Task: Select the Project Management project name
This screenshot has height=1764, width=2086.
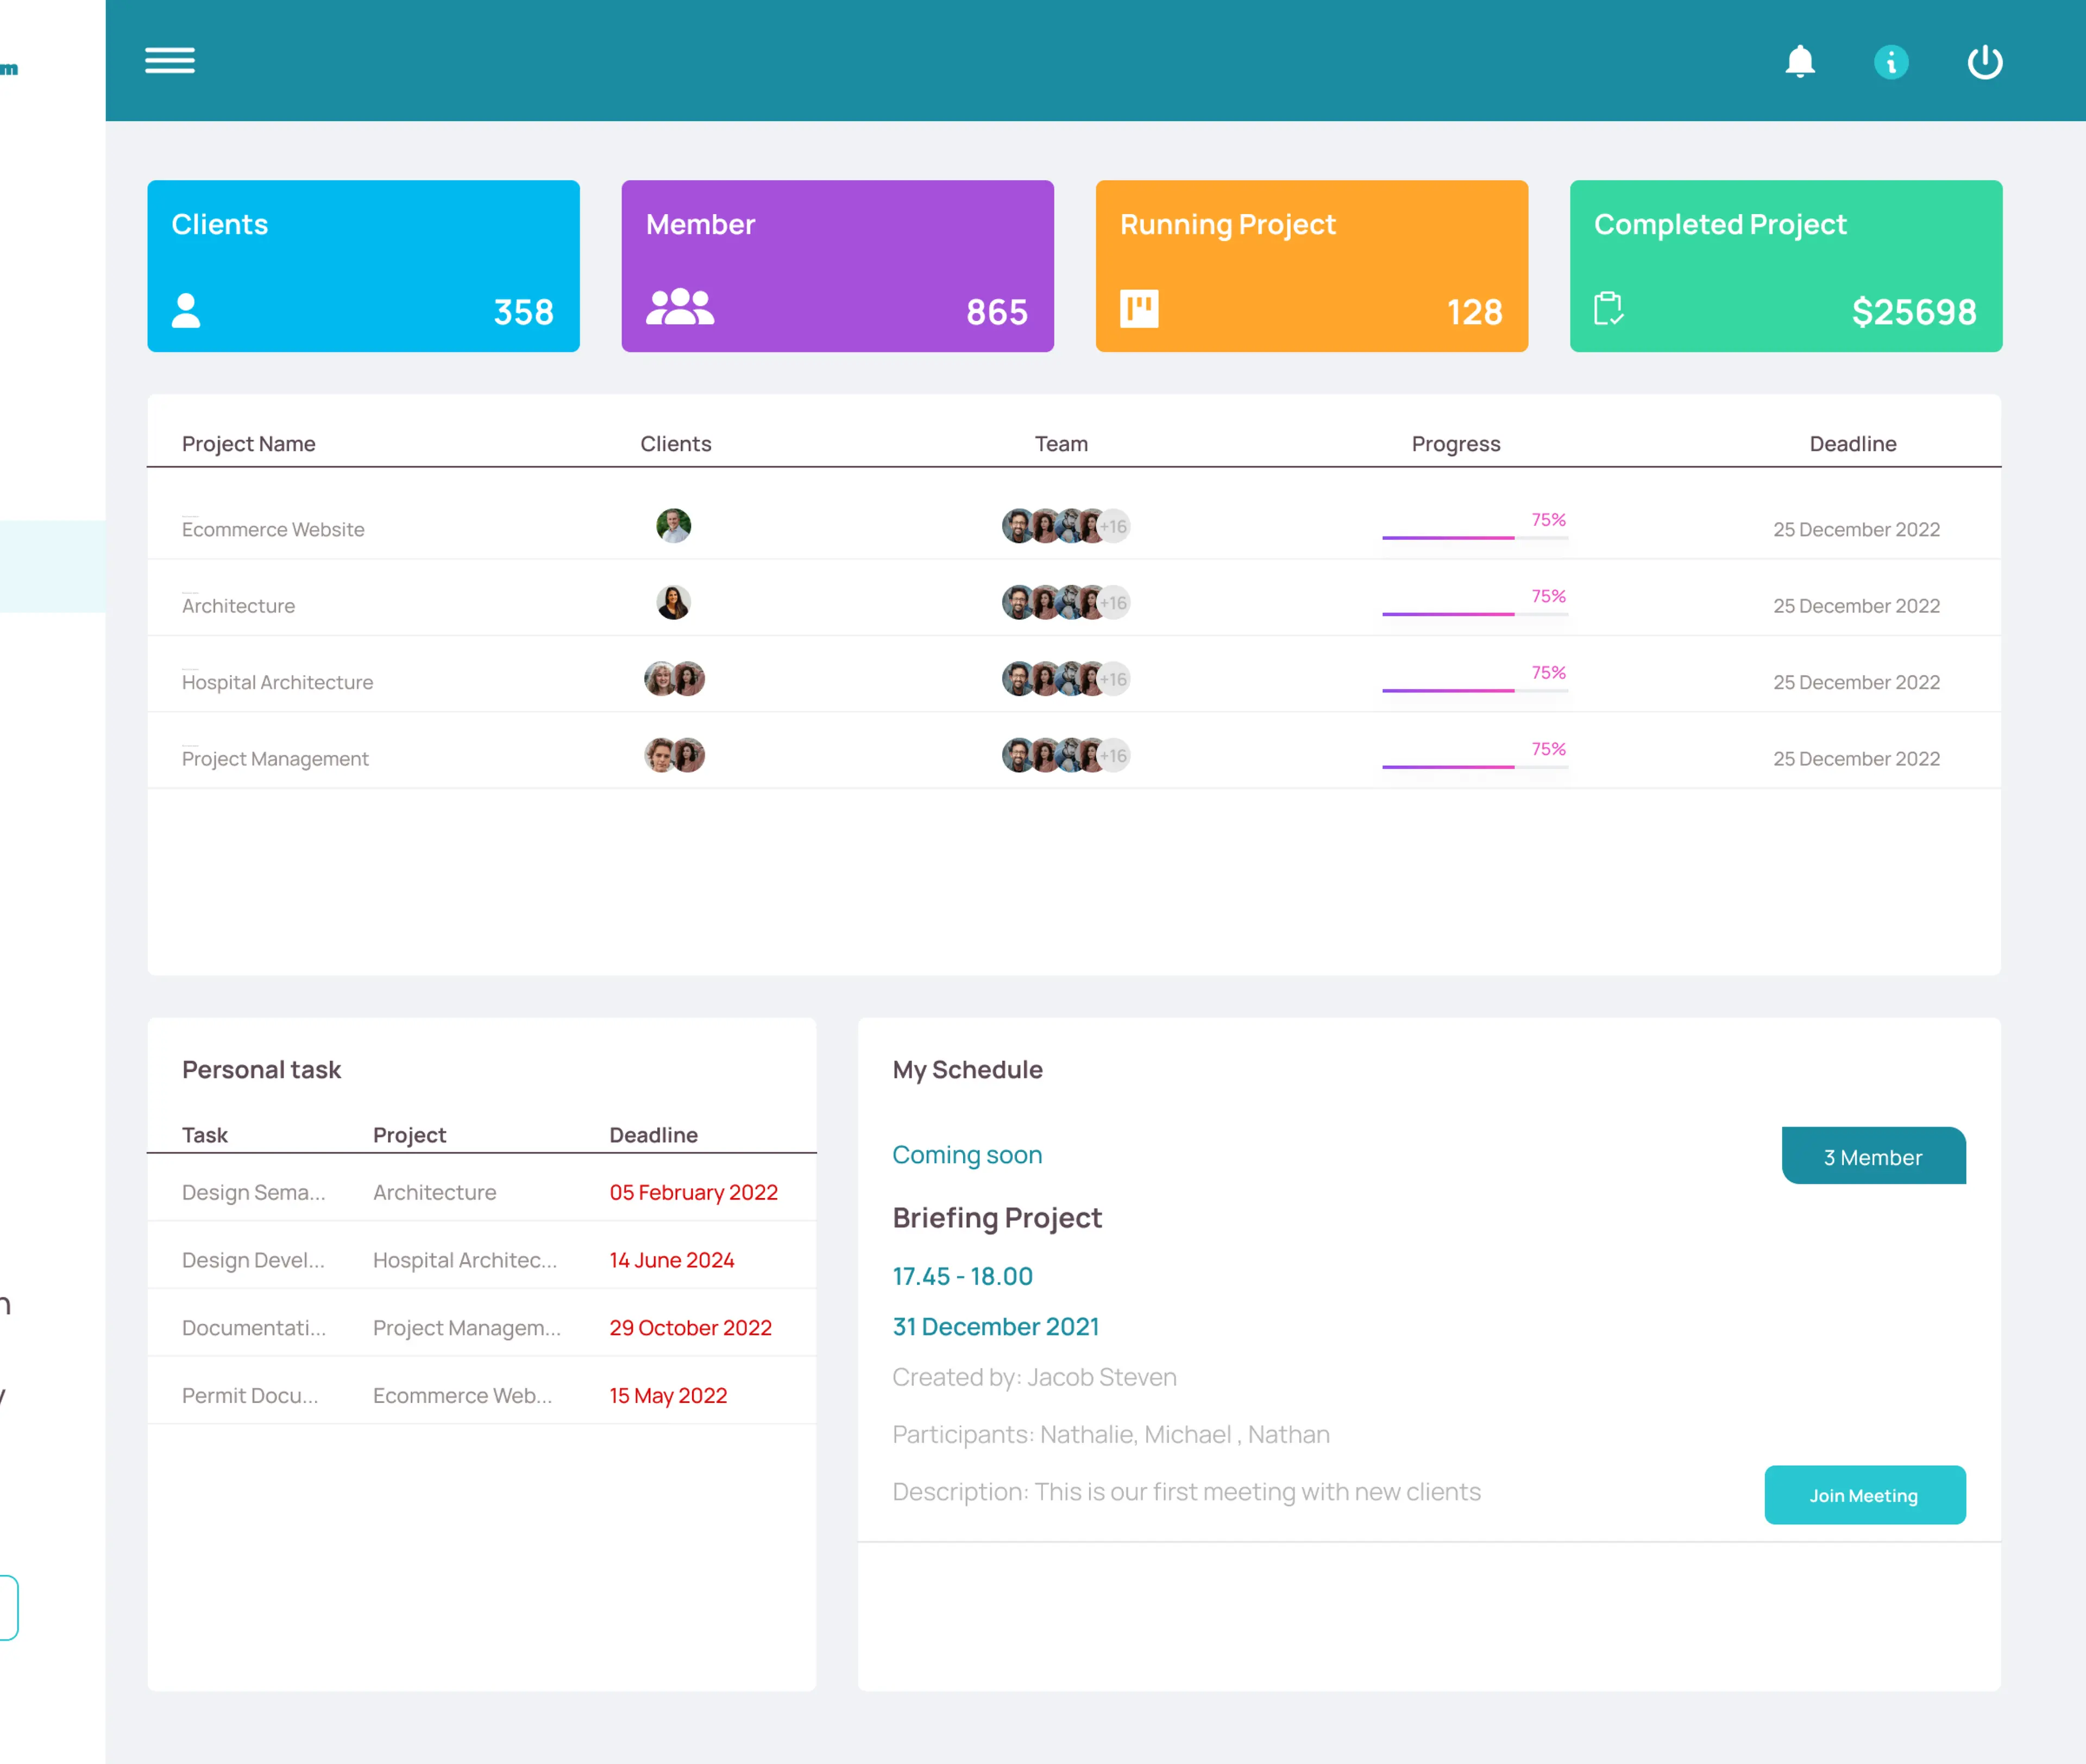Action: point(275,759)
